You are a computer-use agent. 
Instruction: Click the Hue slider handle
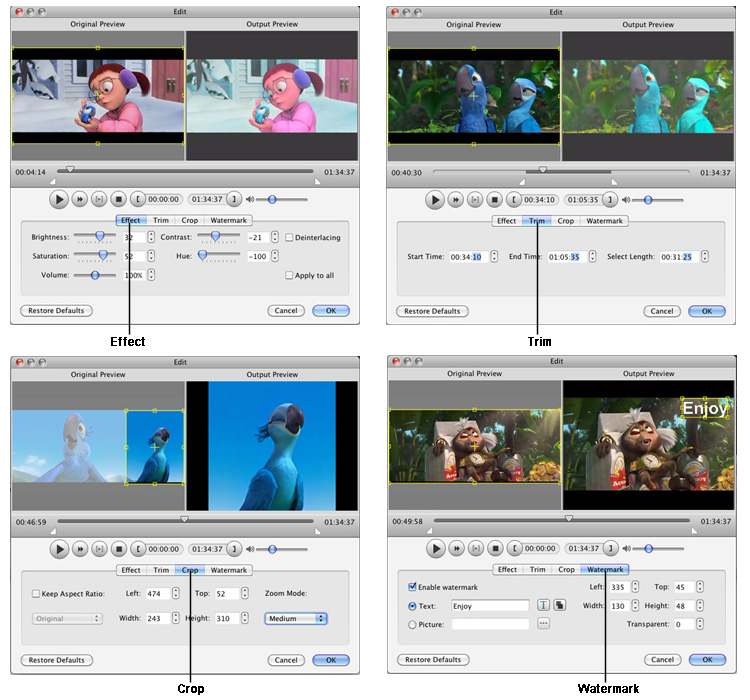coord(203,255)
